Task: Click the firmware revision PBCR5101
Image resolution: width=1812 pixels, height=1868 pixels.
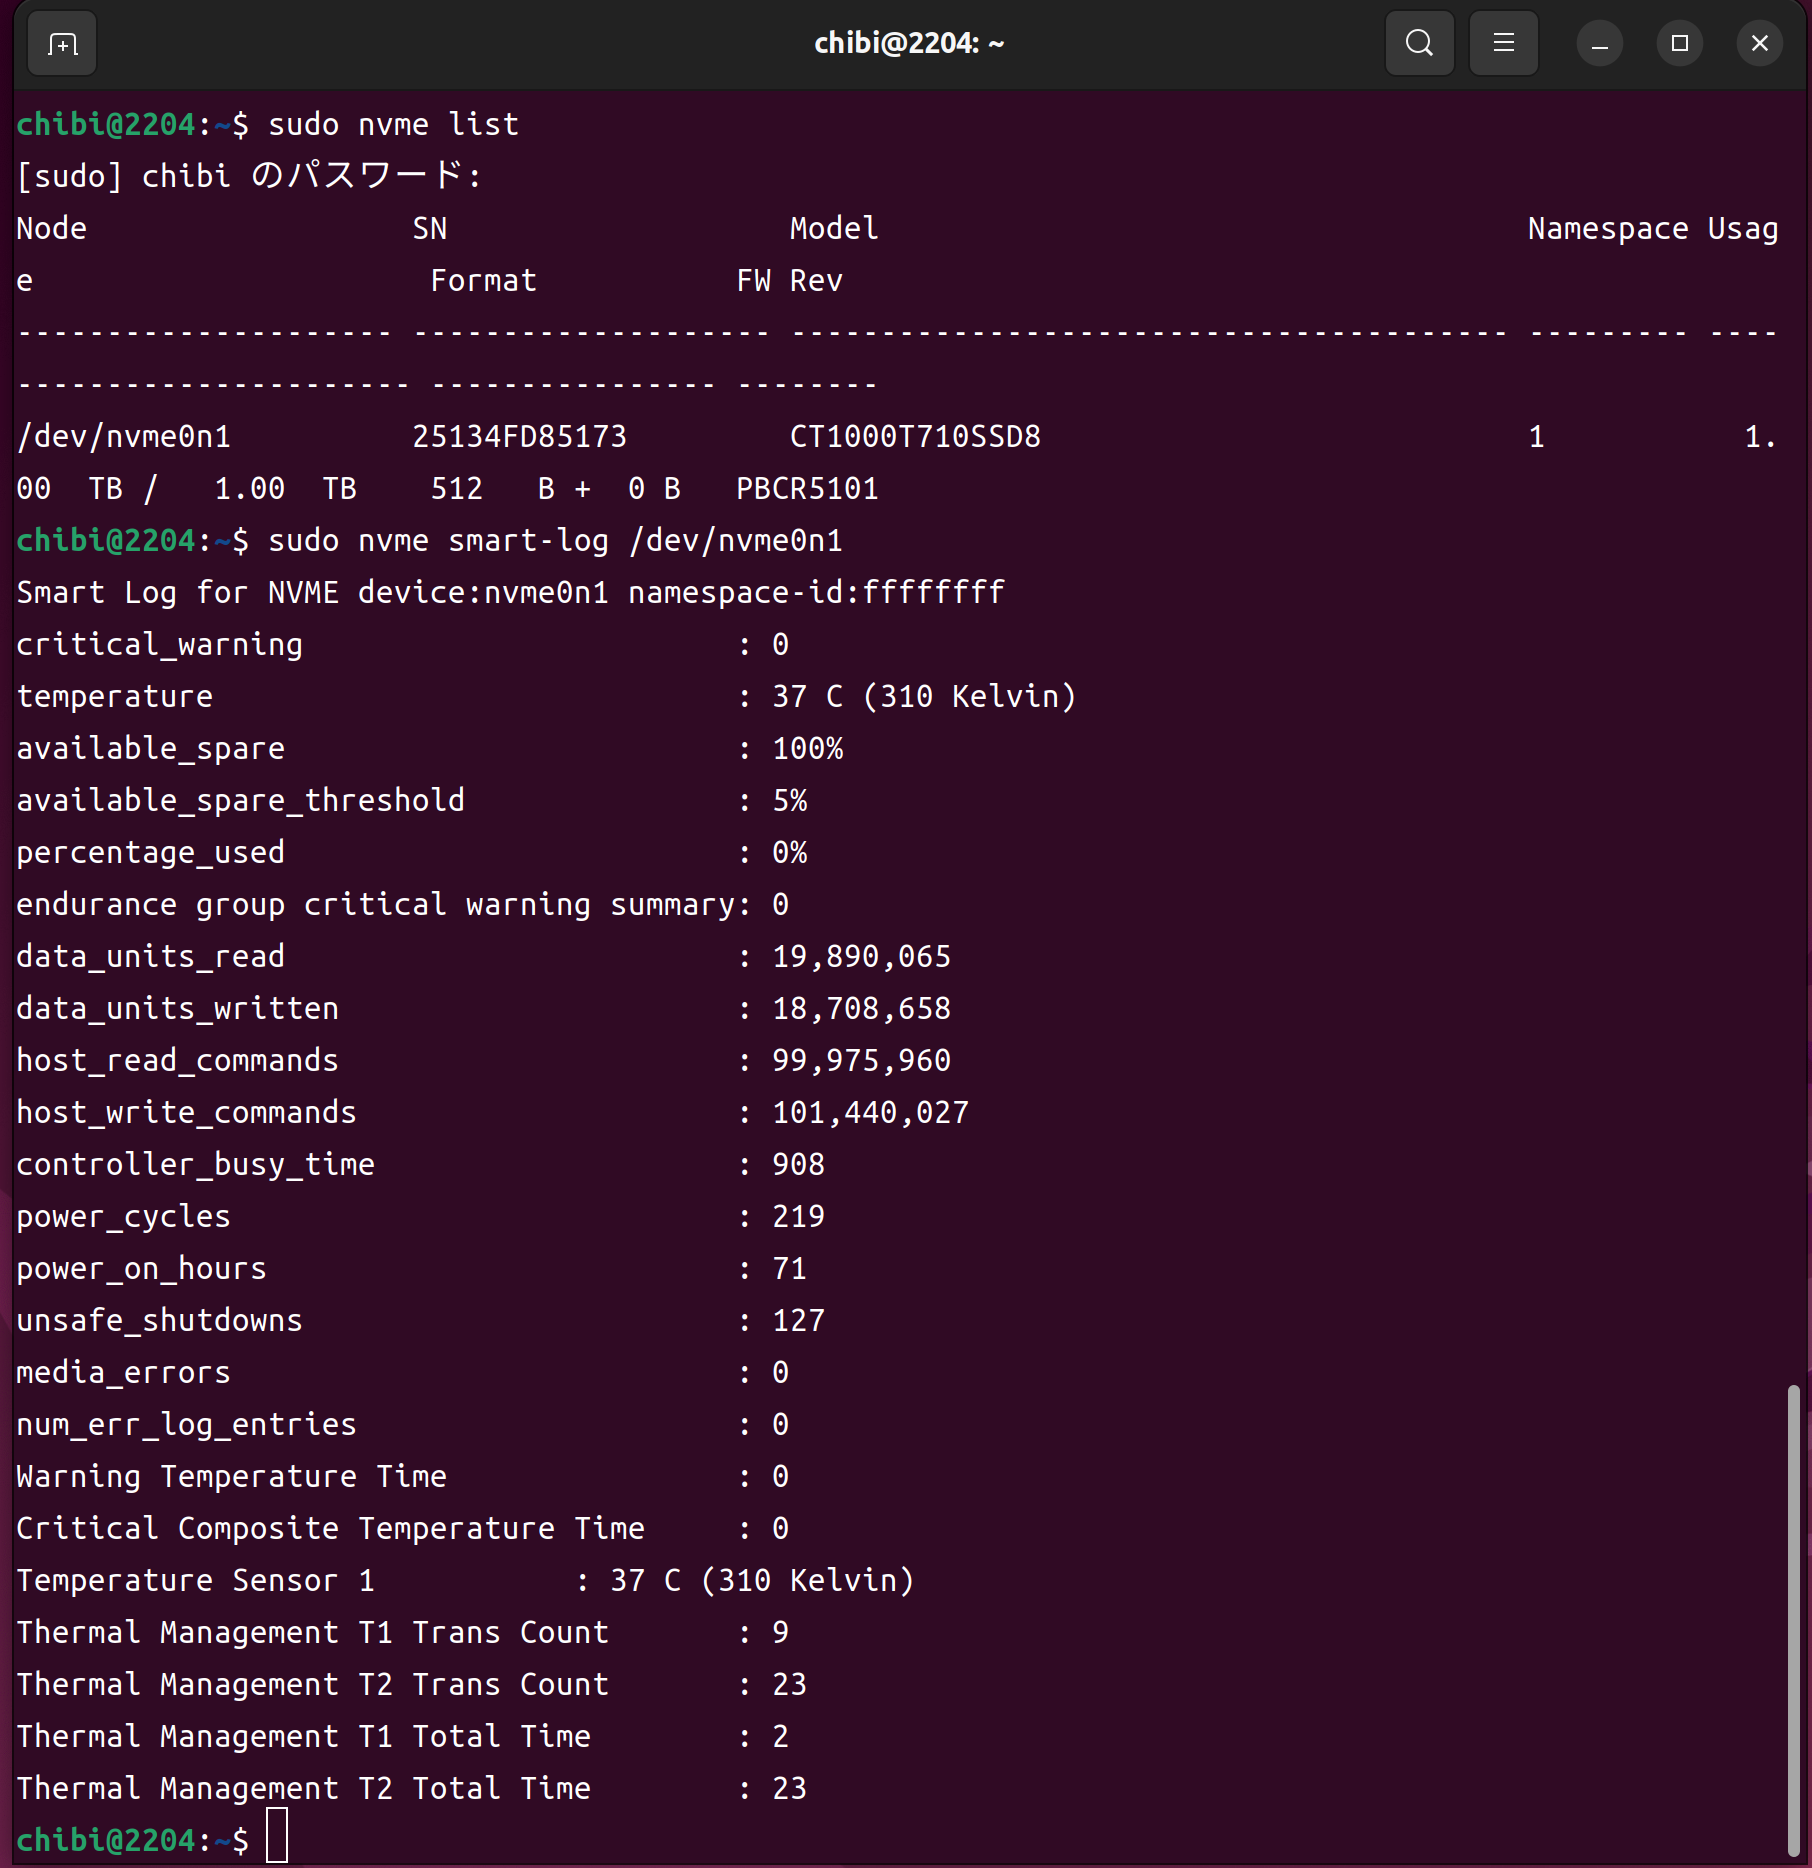Action: 807,489
